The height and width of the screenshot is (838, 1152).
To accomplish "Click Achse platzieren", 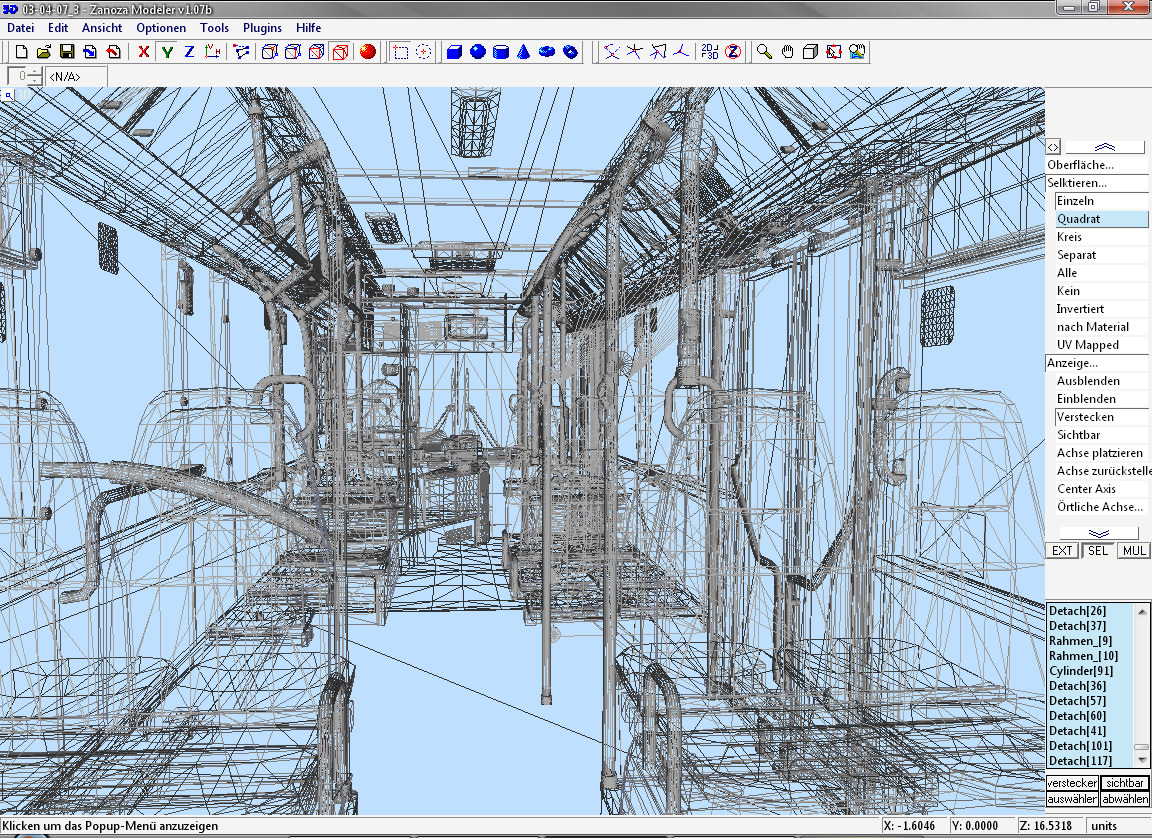I will point(1101,452).
